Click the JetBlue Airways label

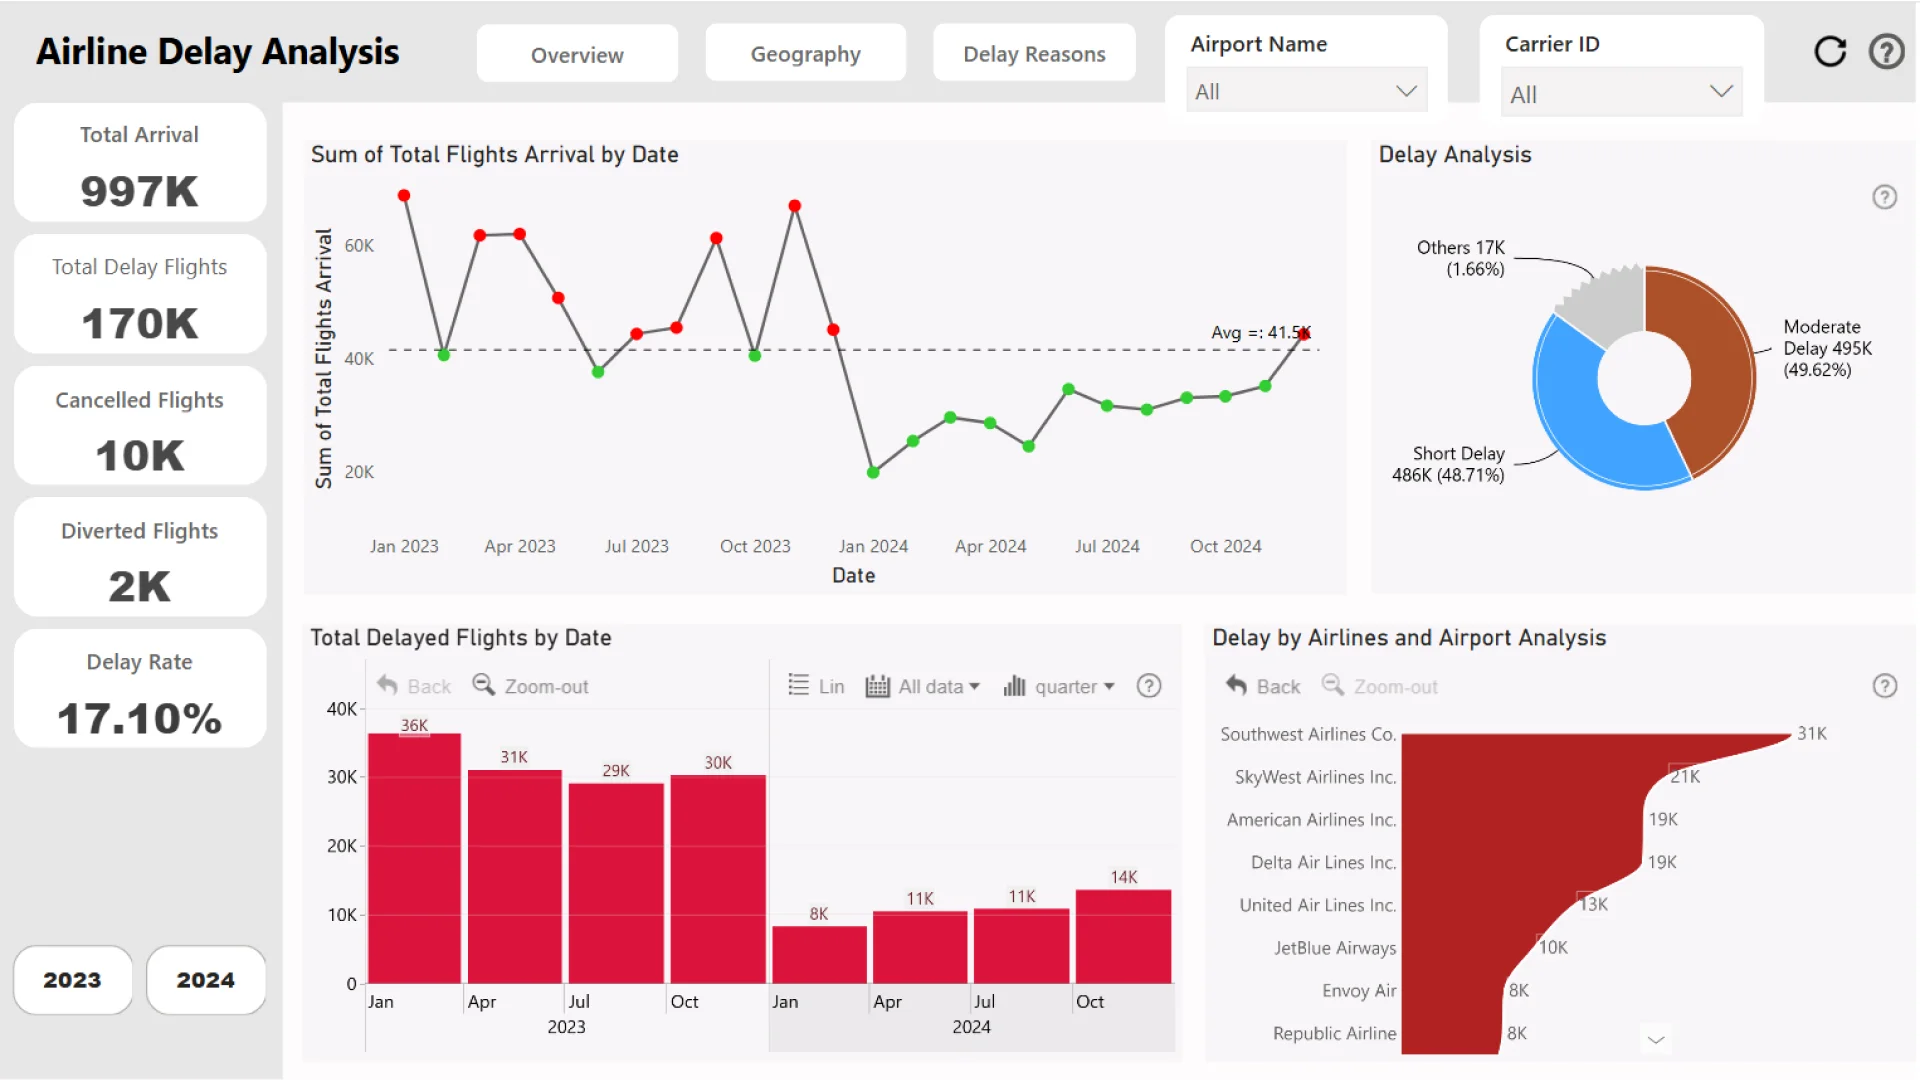(1335, 948)
